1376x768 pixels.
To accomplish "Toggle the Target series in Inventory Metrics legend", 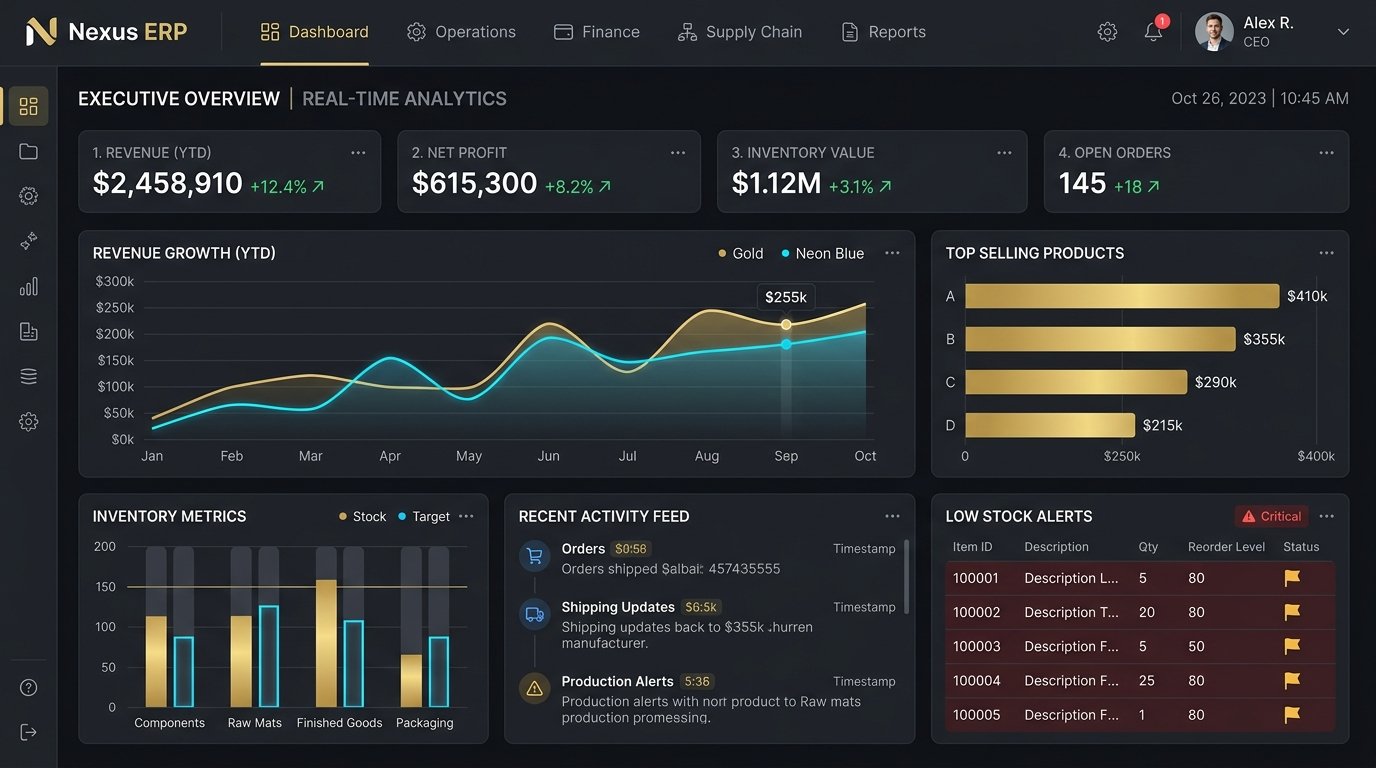I will pos(424,517).
